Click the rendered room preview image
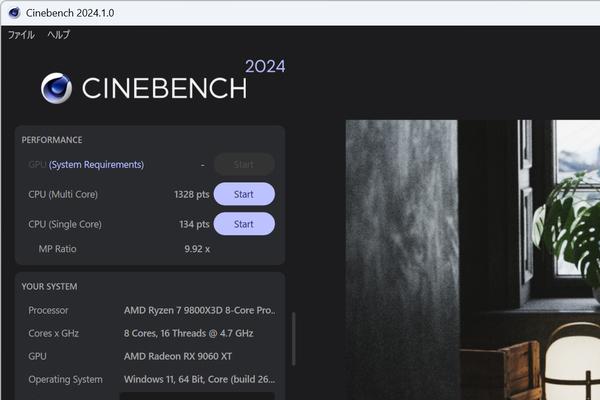The height and width of the screenshot is (400, 600). pyautogui.click(x=473, y=260)
